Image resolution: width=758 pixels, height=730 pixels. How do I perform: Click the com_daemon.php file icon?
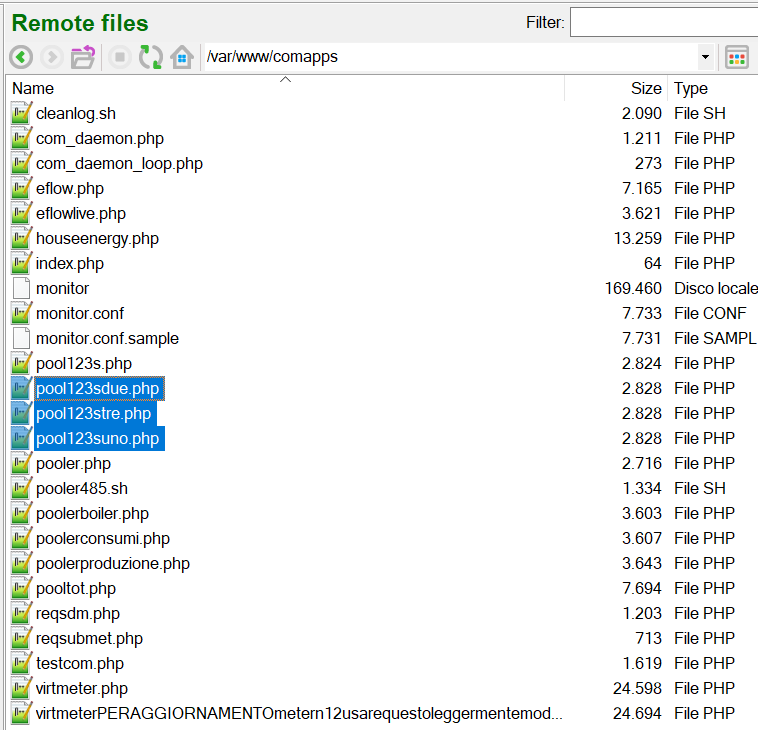[x=21, y=138]
